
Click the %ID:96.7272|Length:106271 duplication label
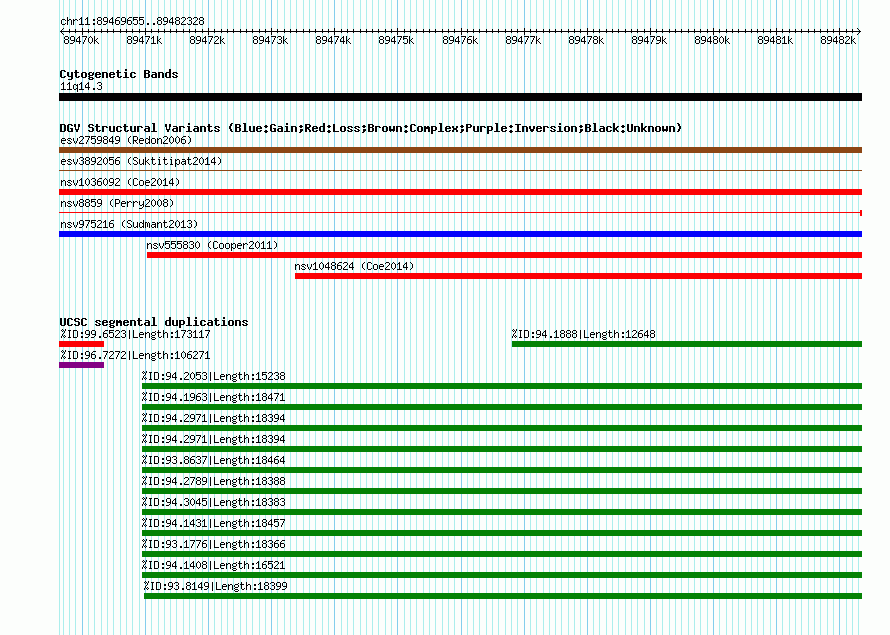point(135,355)
